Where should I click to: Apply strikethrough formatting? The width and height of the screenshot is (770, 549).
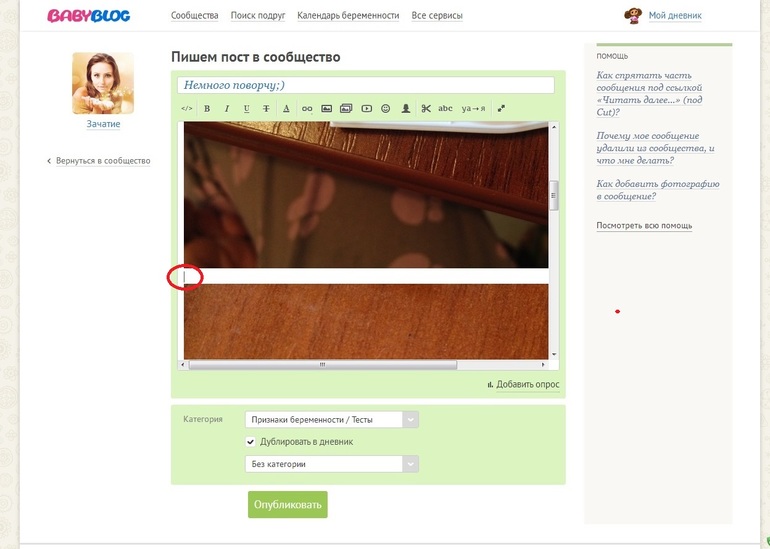(266, 109)
